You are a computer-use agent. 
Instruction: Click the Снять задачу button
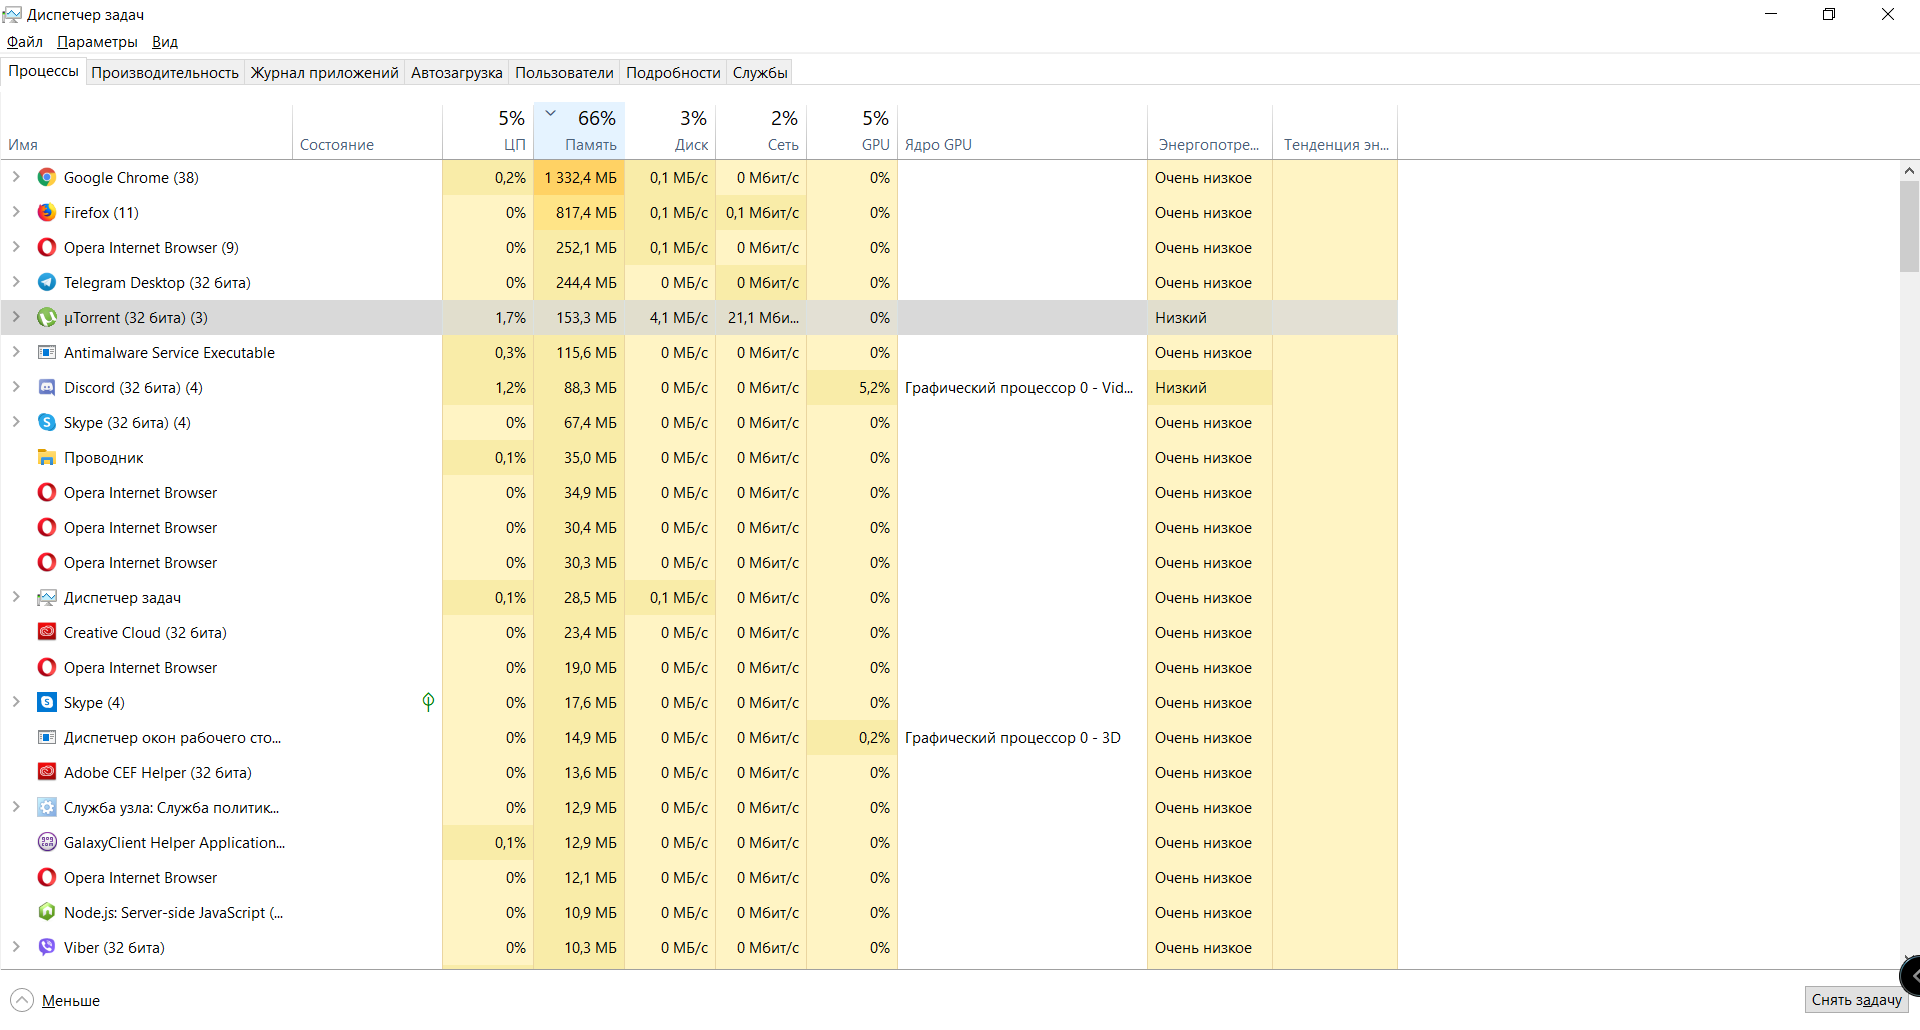(1856, 1000)
